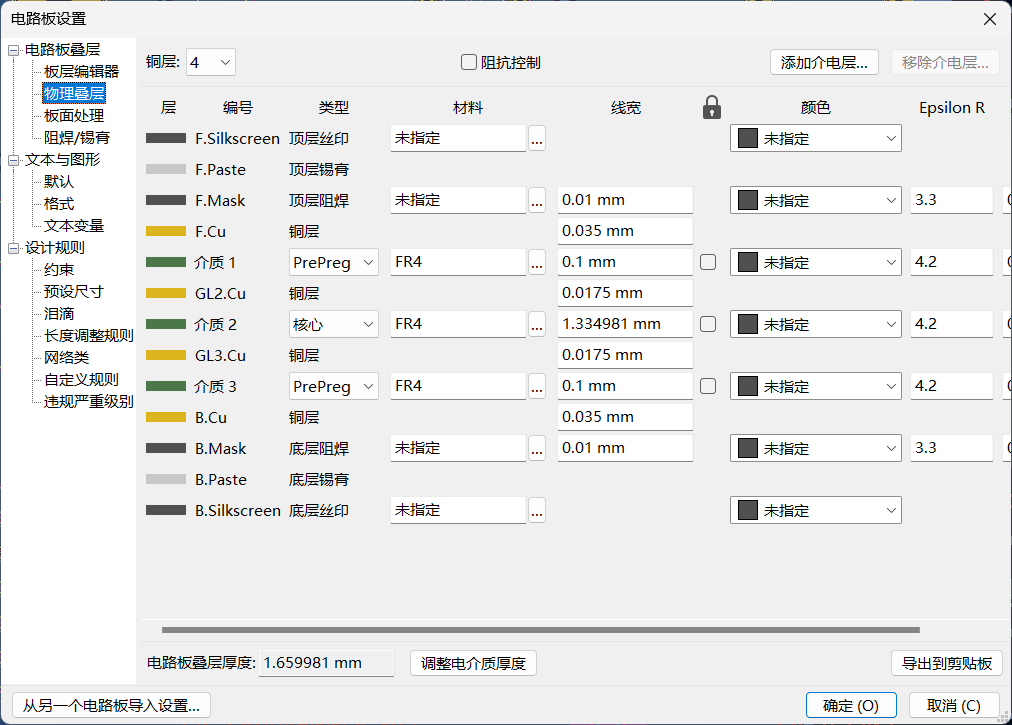This screenshot has height=725, width=1012.
Task: Open material picker for 介质 1 layer
Action: point(536,262)
